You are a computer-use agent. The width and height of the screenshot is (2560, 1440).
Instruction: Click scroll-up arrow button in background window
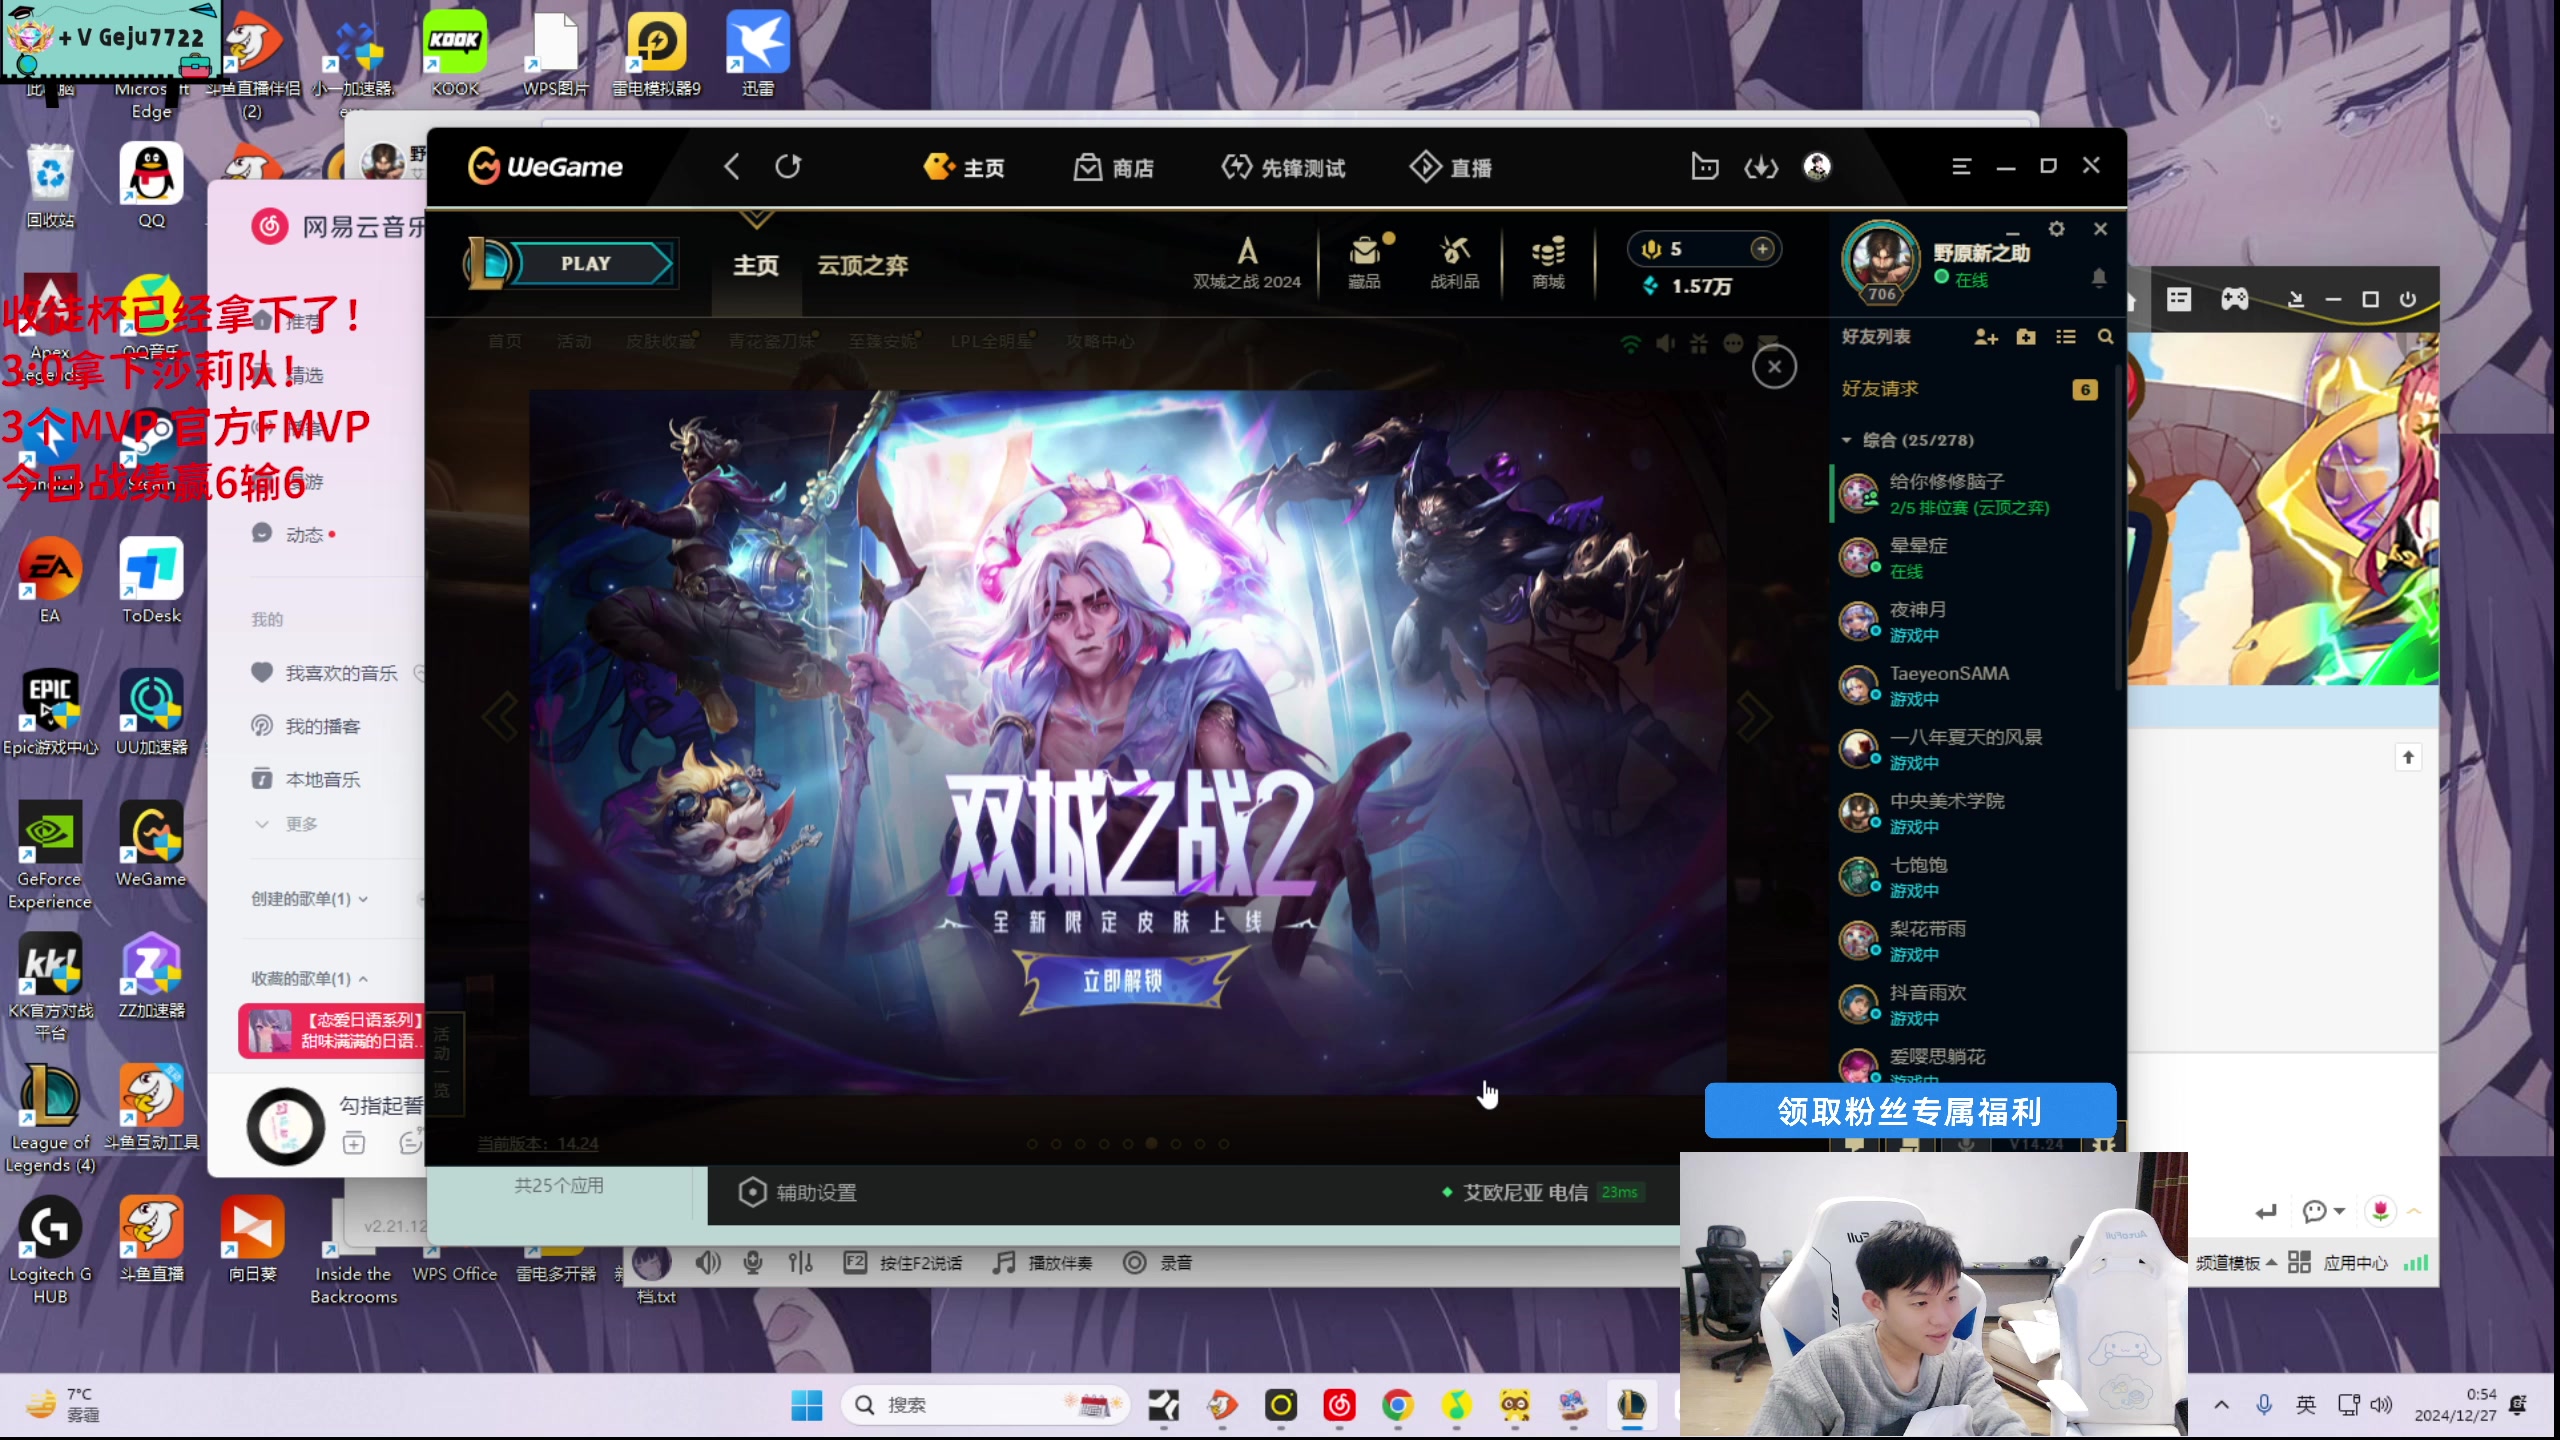(x=2408, y=757)
